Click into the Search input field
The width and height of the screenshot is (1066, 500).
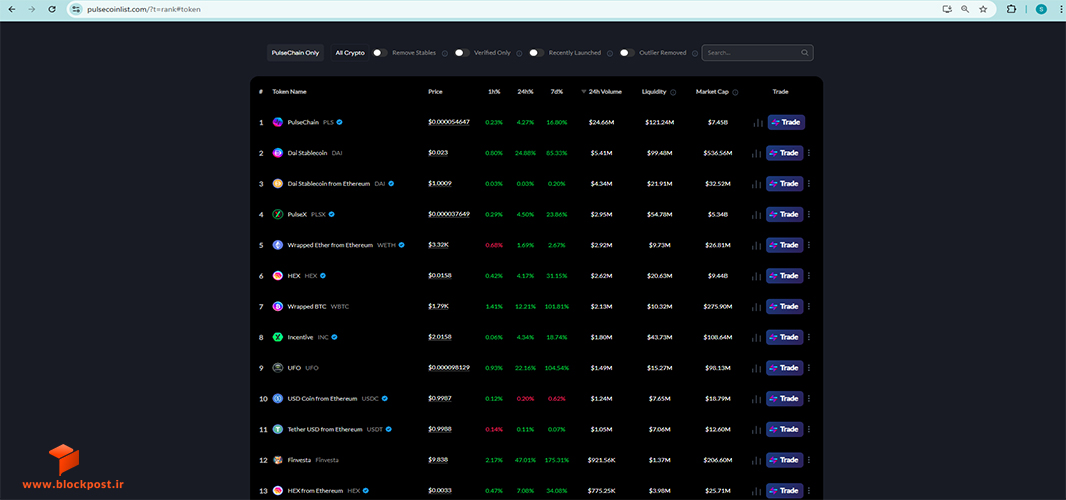pos(752,52)
